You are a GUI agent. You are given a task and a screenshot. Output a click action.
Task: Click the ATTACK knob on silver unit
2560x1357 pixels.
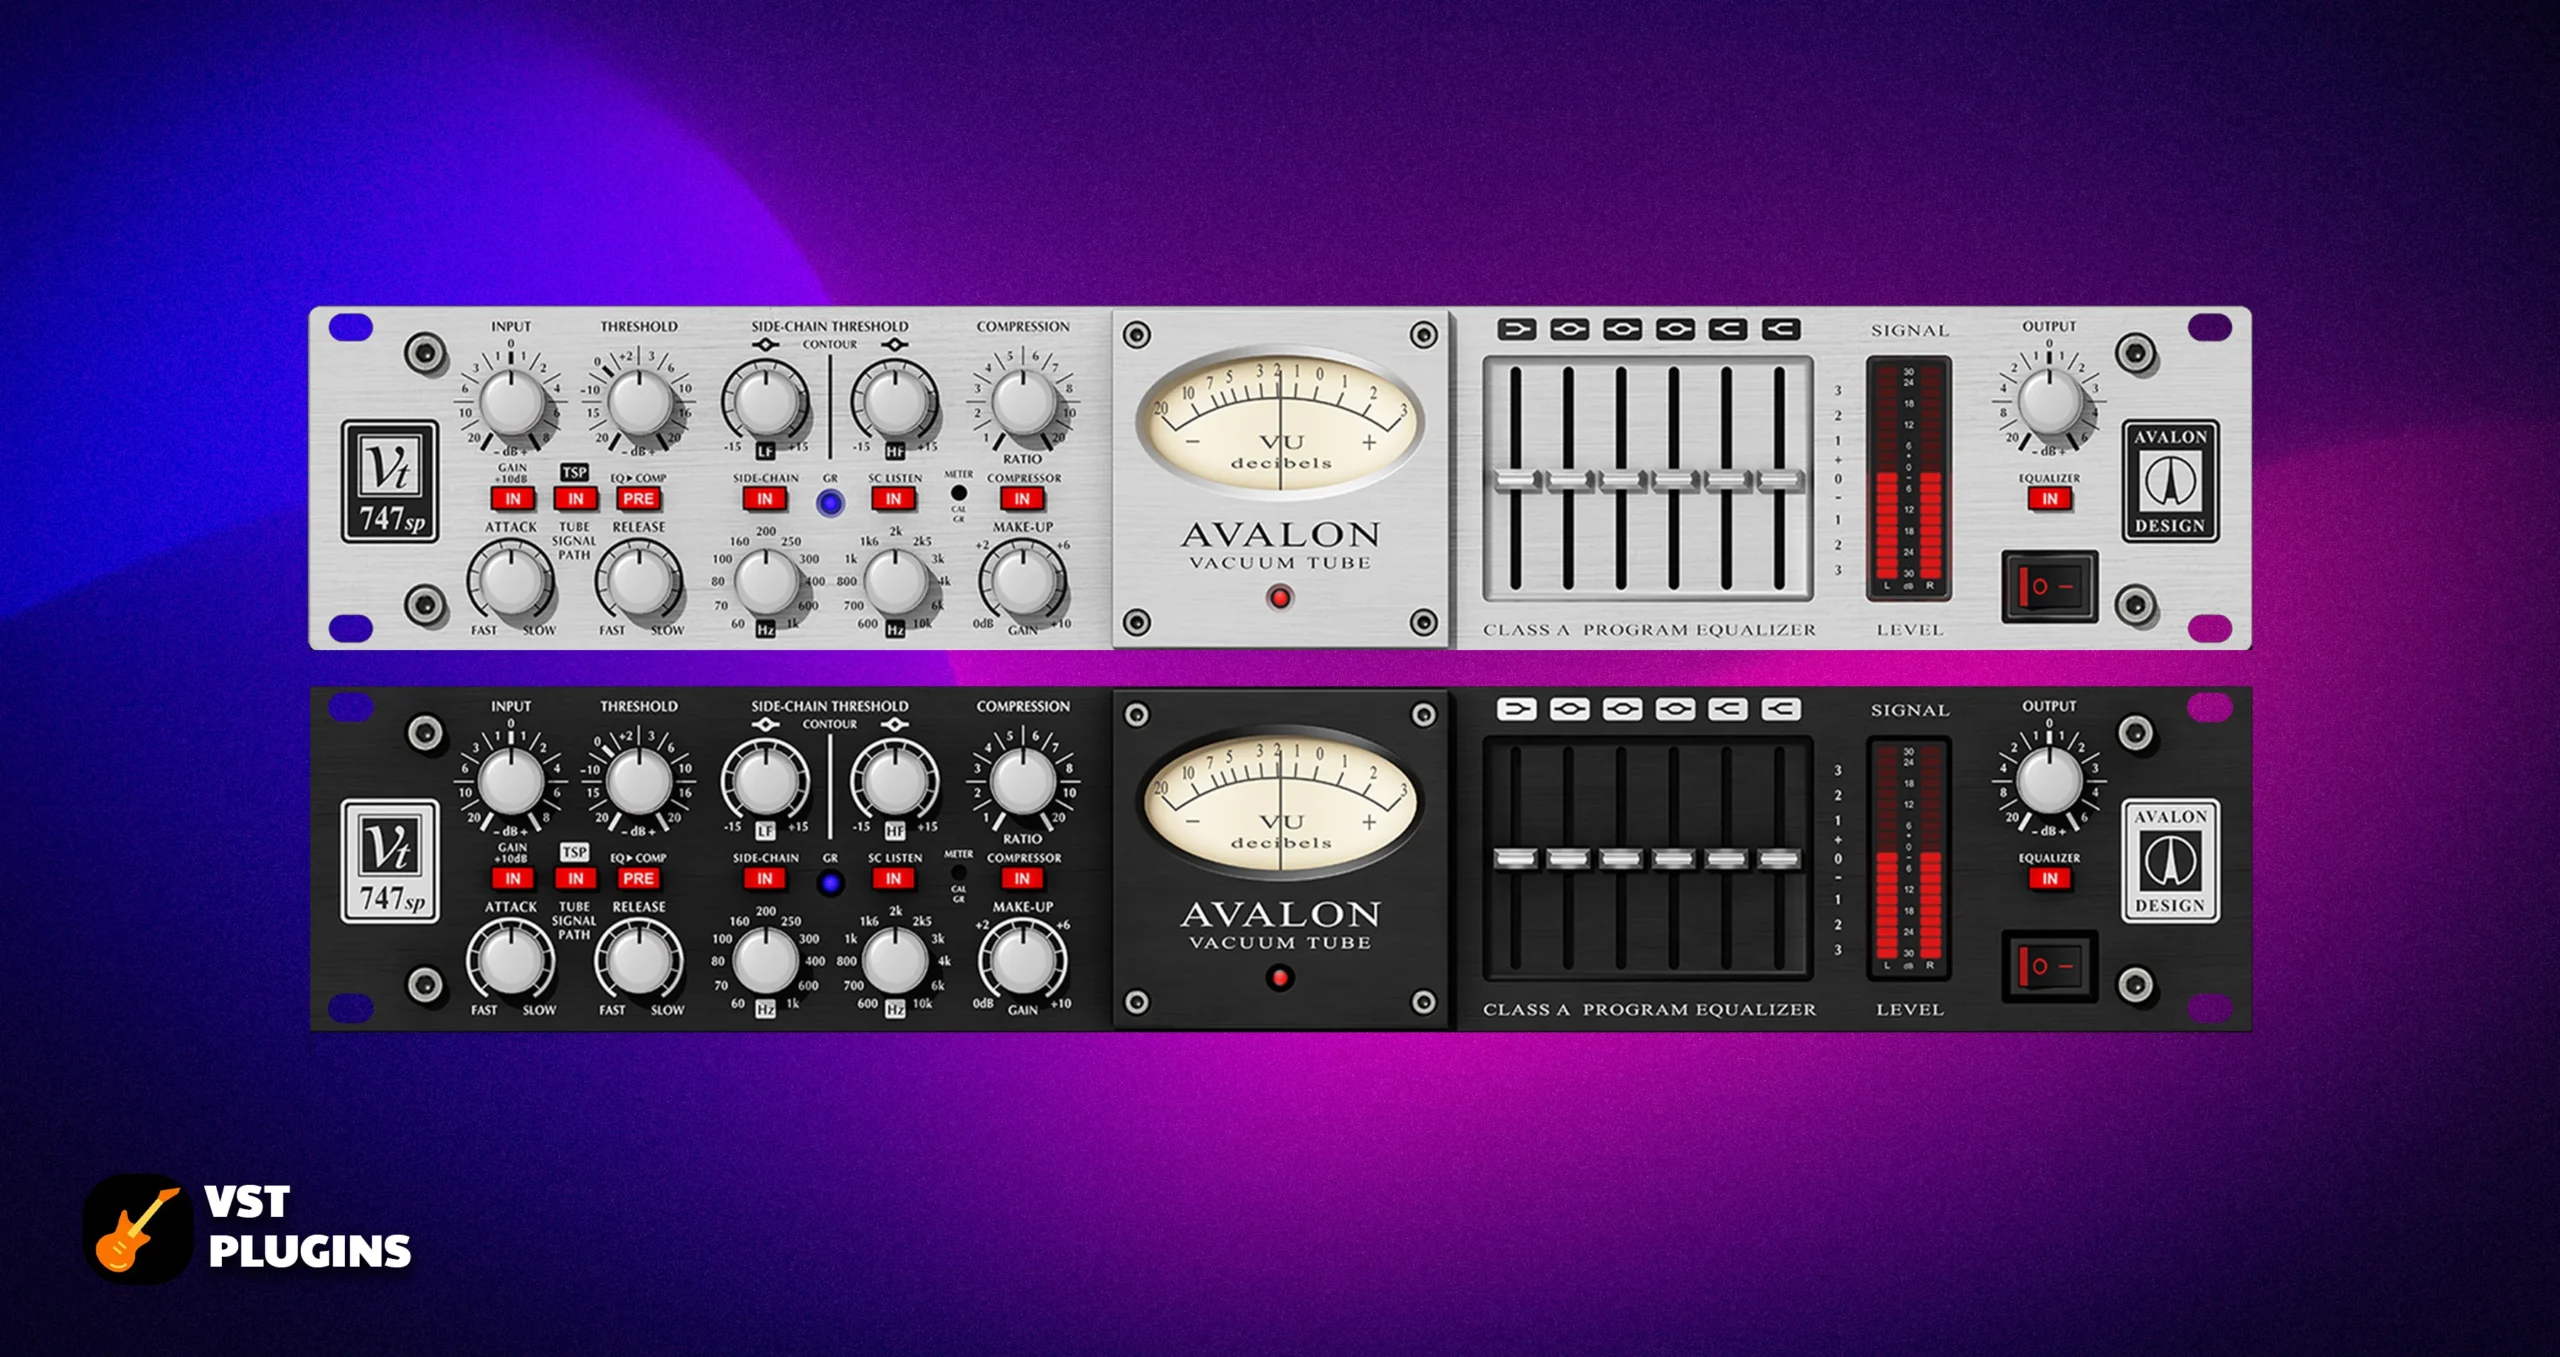511,581
